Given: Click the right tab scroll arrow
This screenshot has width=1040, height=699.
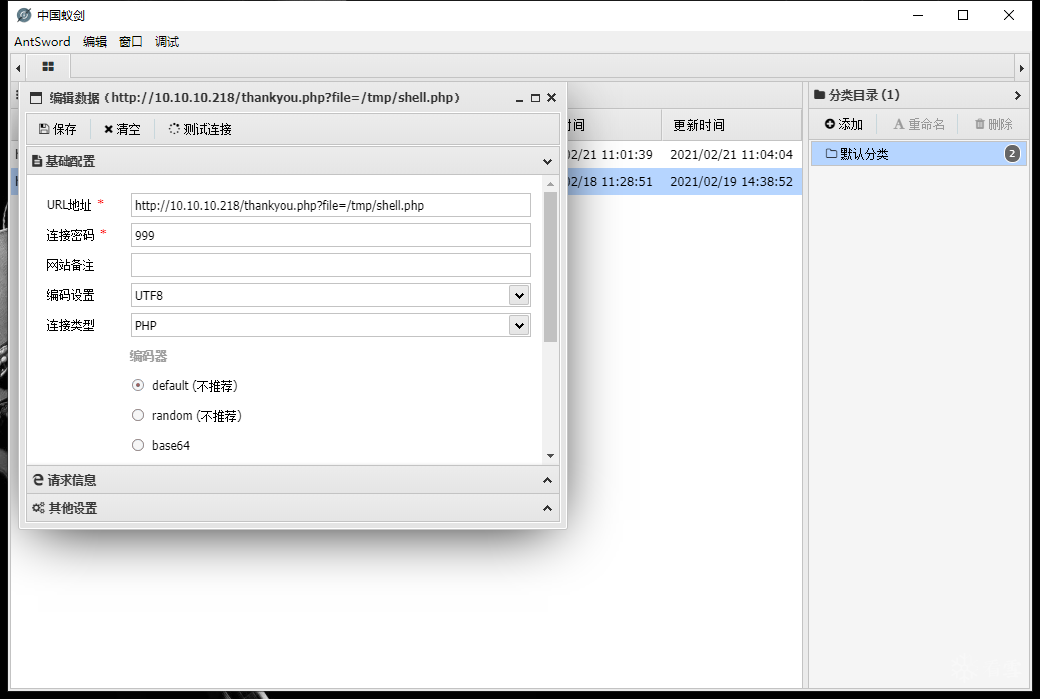Looking at the screenshot, I should (x=1021, y=68).
